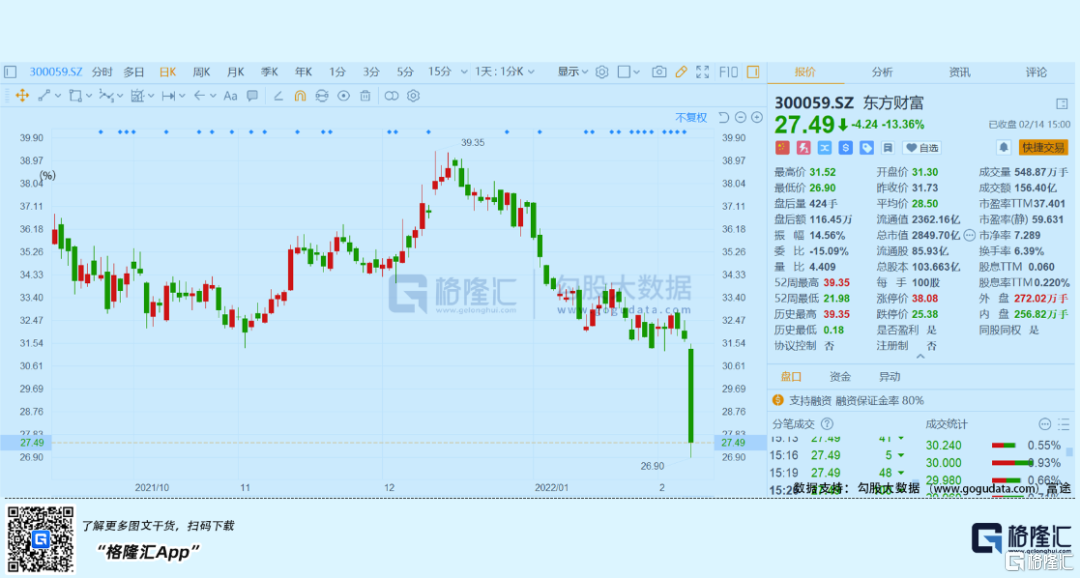Viewport: 1080px width, 578px height.
Task: Select 日K daily candlestick view
Action: click(x=167, y=72)
